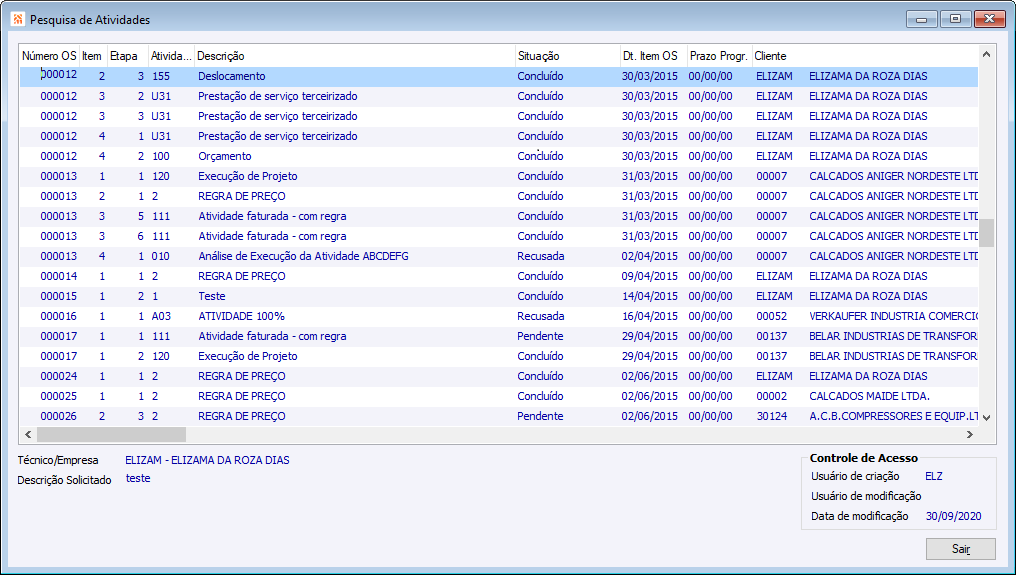Screen dimensions: 1016x575
Task: Click the Prazo Progr. column header
Action: tap(719, 56)
